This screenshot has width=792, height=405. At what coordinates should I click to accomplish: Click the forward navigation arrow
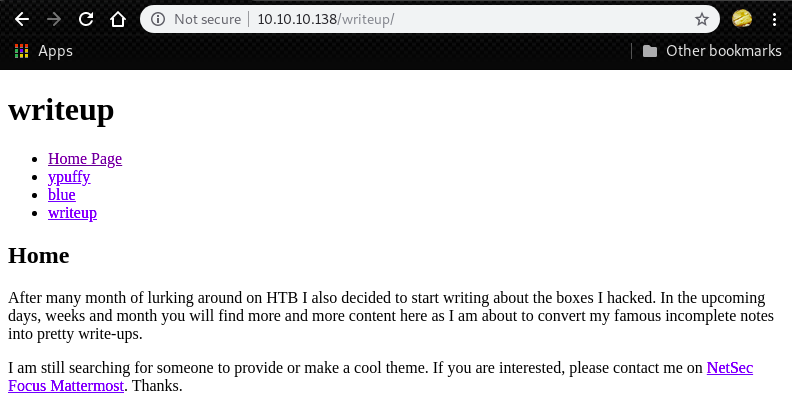54,19
